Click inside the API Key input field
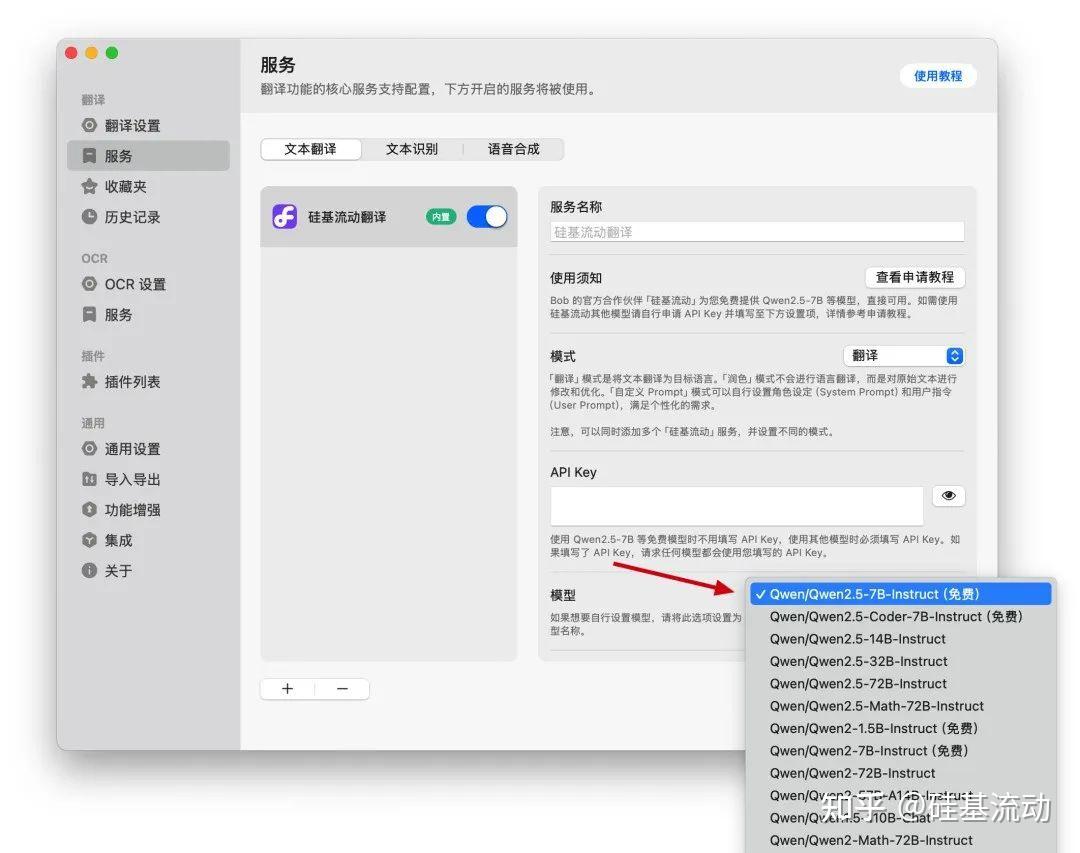Screen dimensions: 1080x853 pyautogui.click(x=737, y=507)
